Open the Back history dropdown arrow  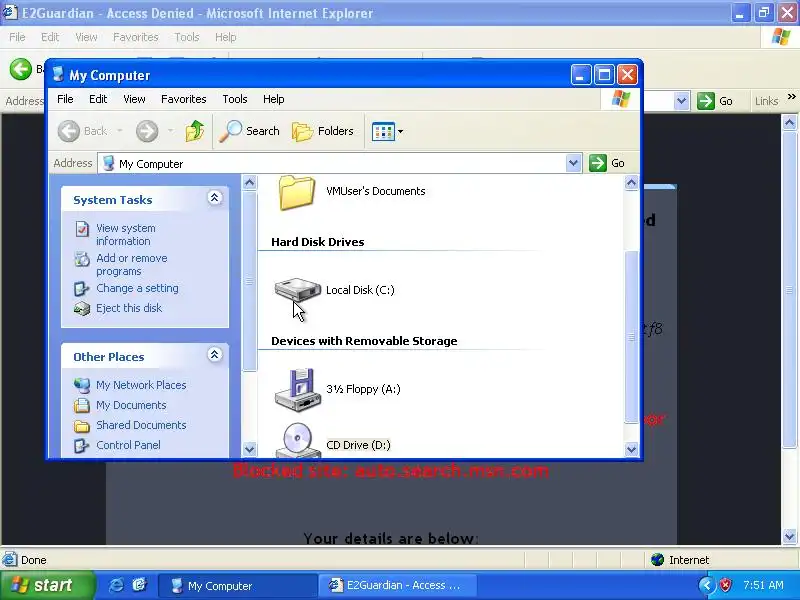click(120, 131)
